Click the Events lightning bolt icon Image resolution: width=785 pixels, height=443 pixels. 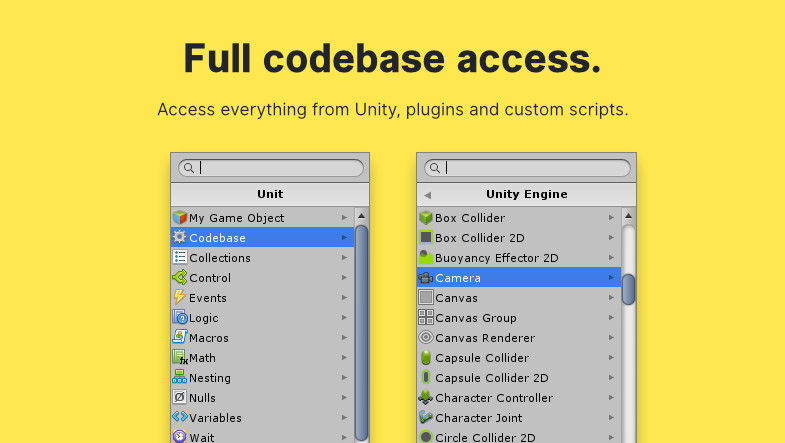179,298
